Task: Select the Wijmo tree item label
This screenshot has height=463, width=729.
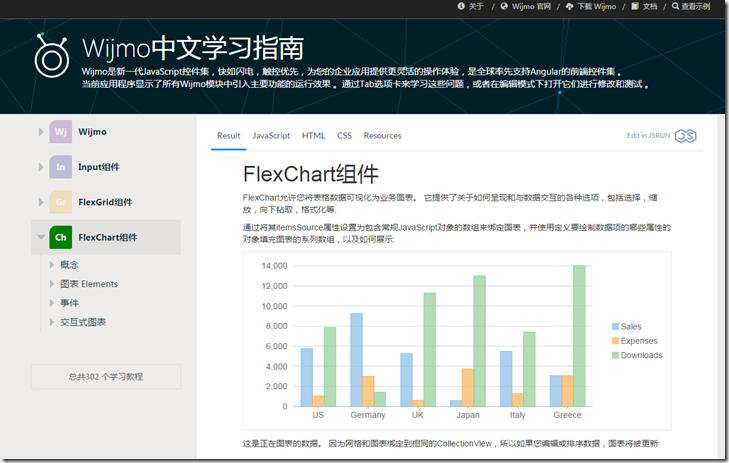Action: click(93, 132)
